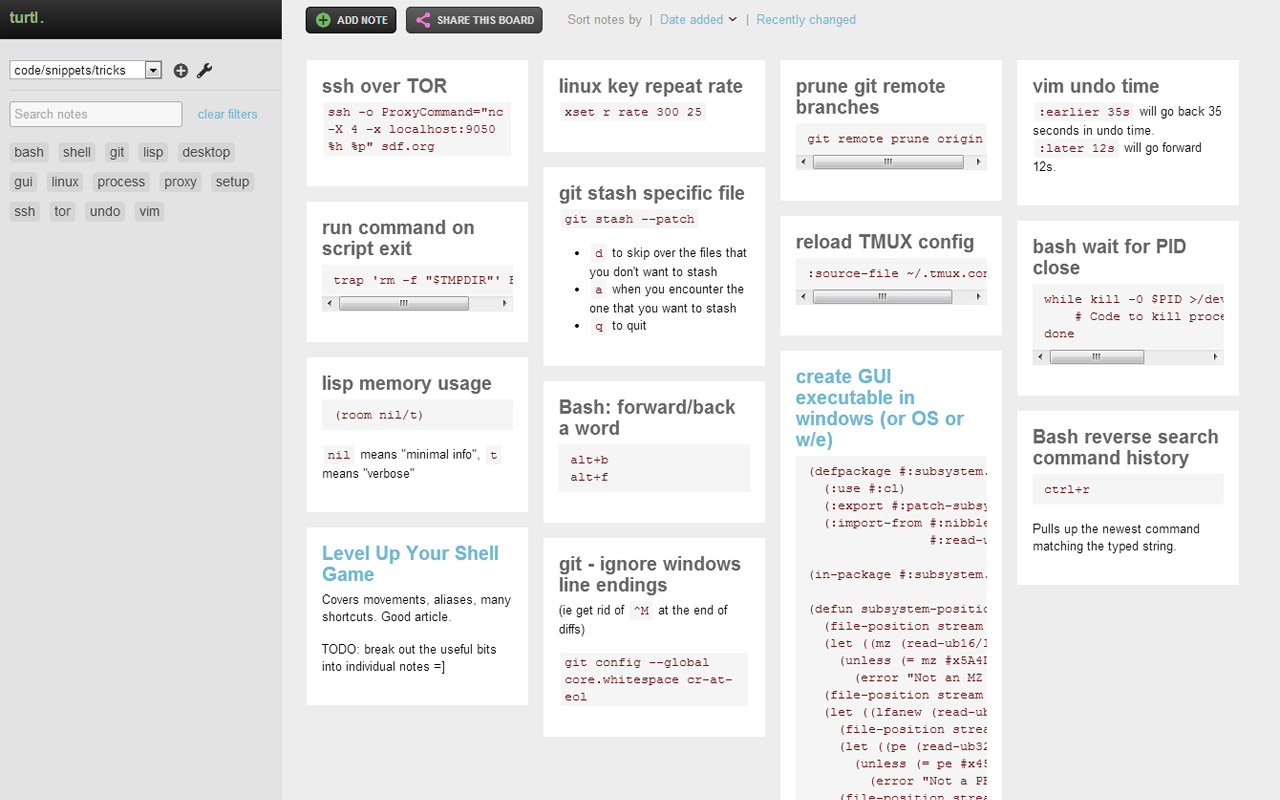Open the Date added sort dropdown

698,19
